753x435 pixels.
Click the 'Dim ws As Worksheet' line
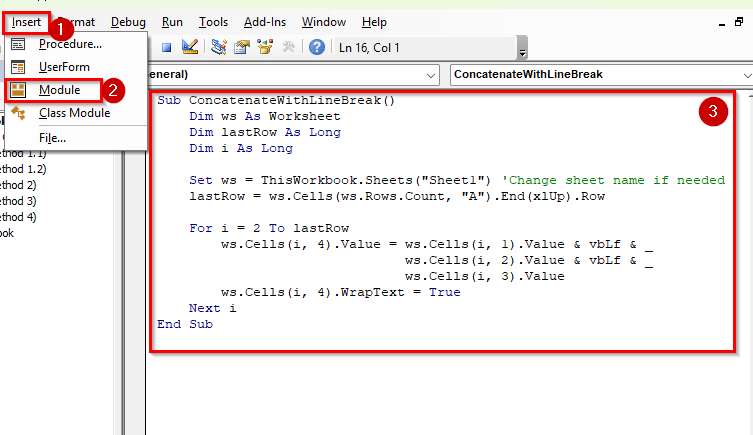[265, 116]
